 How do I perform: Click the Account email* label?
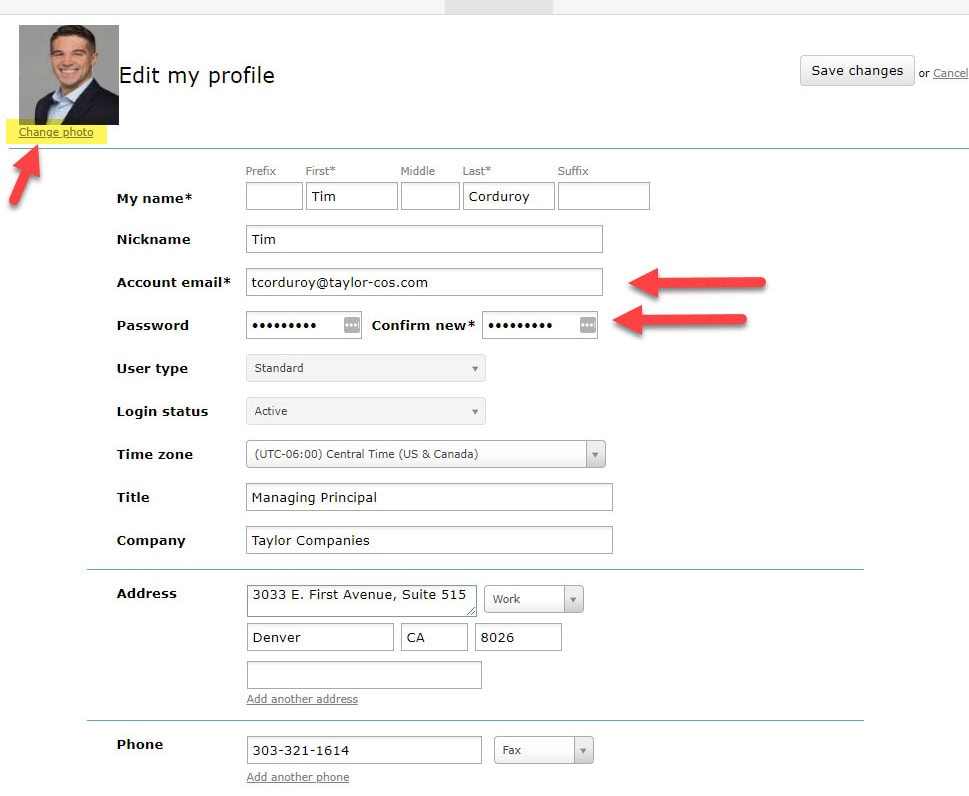(x=174, y=282)
